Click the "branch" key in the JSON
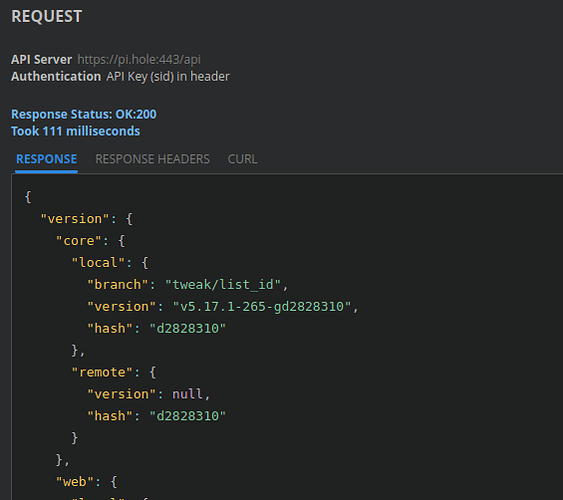The image size is (563, 500). point(118,285)
